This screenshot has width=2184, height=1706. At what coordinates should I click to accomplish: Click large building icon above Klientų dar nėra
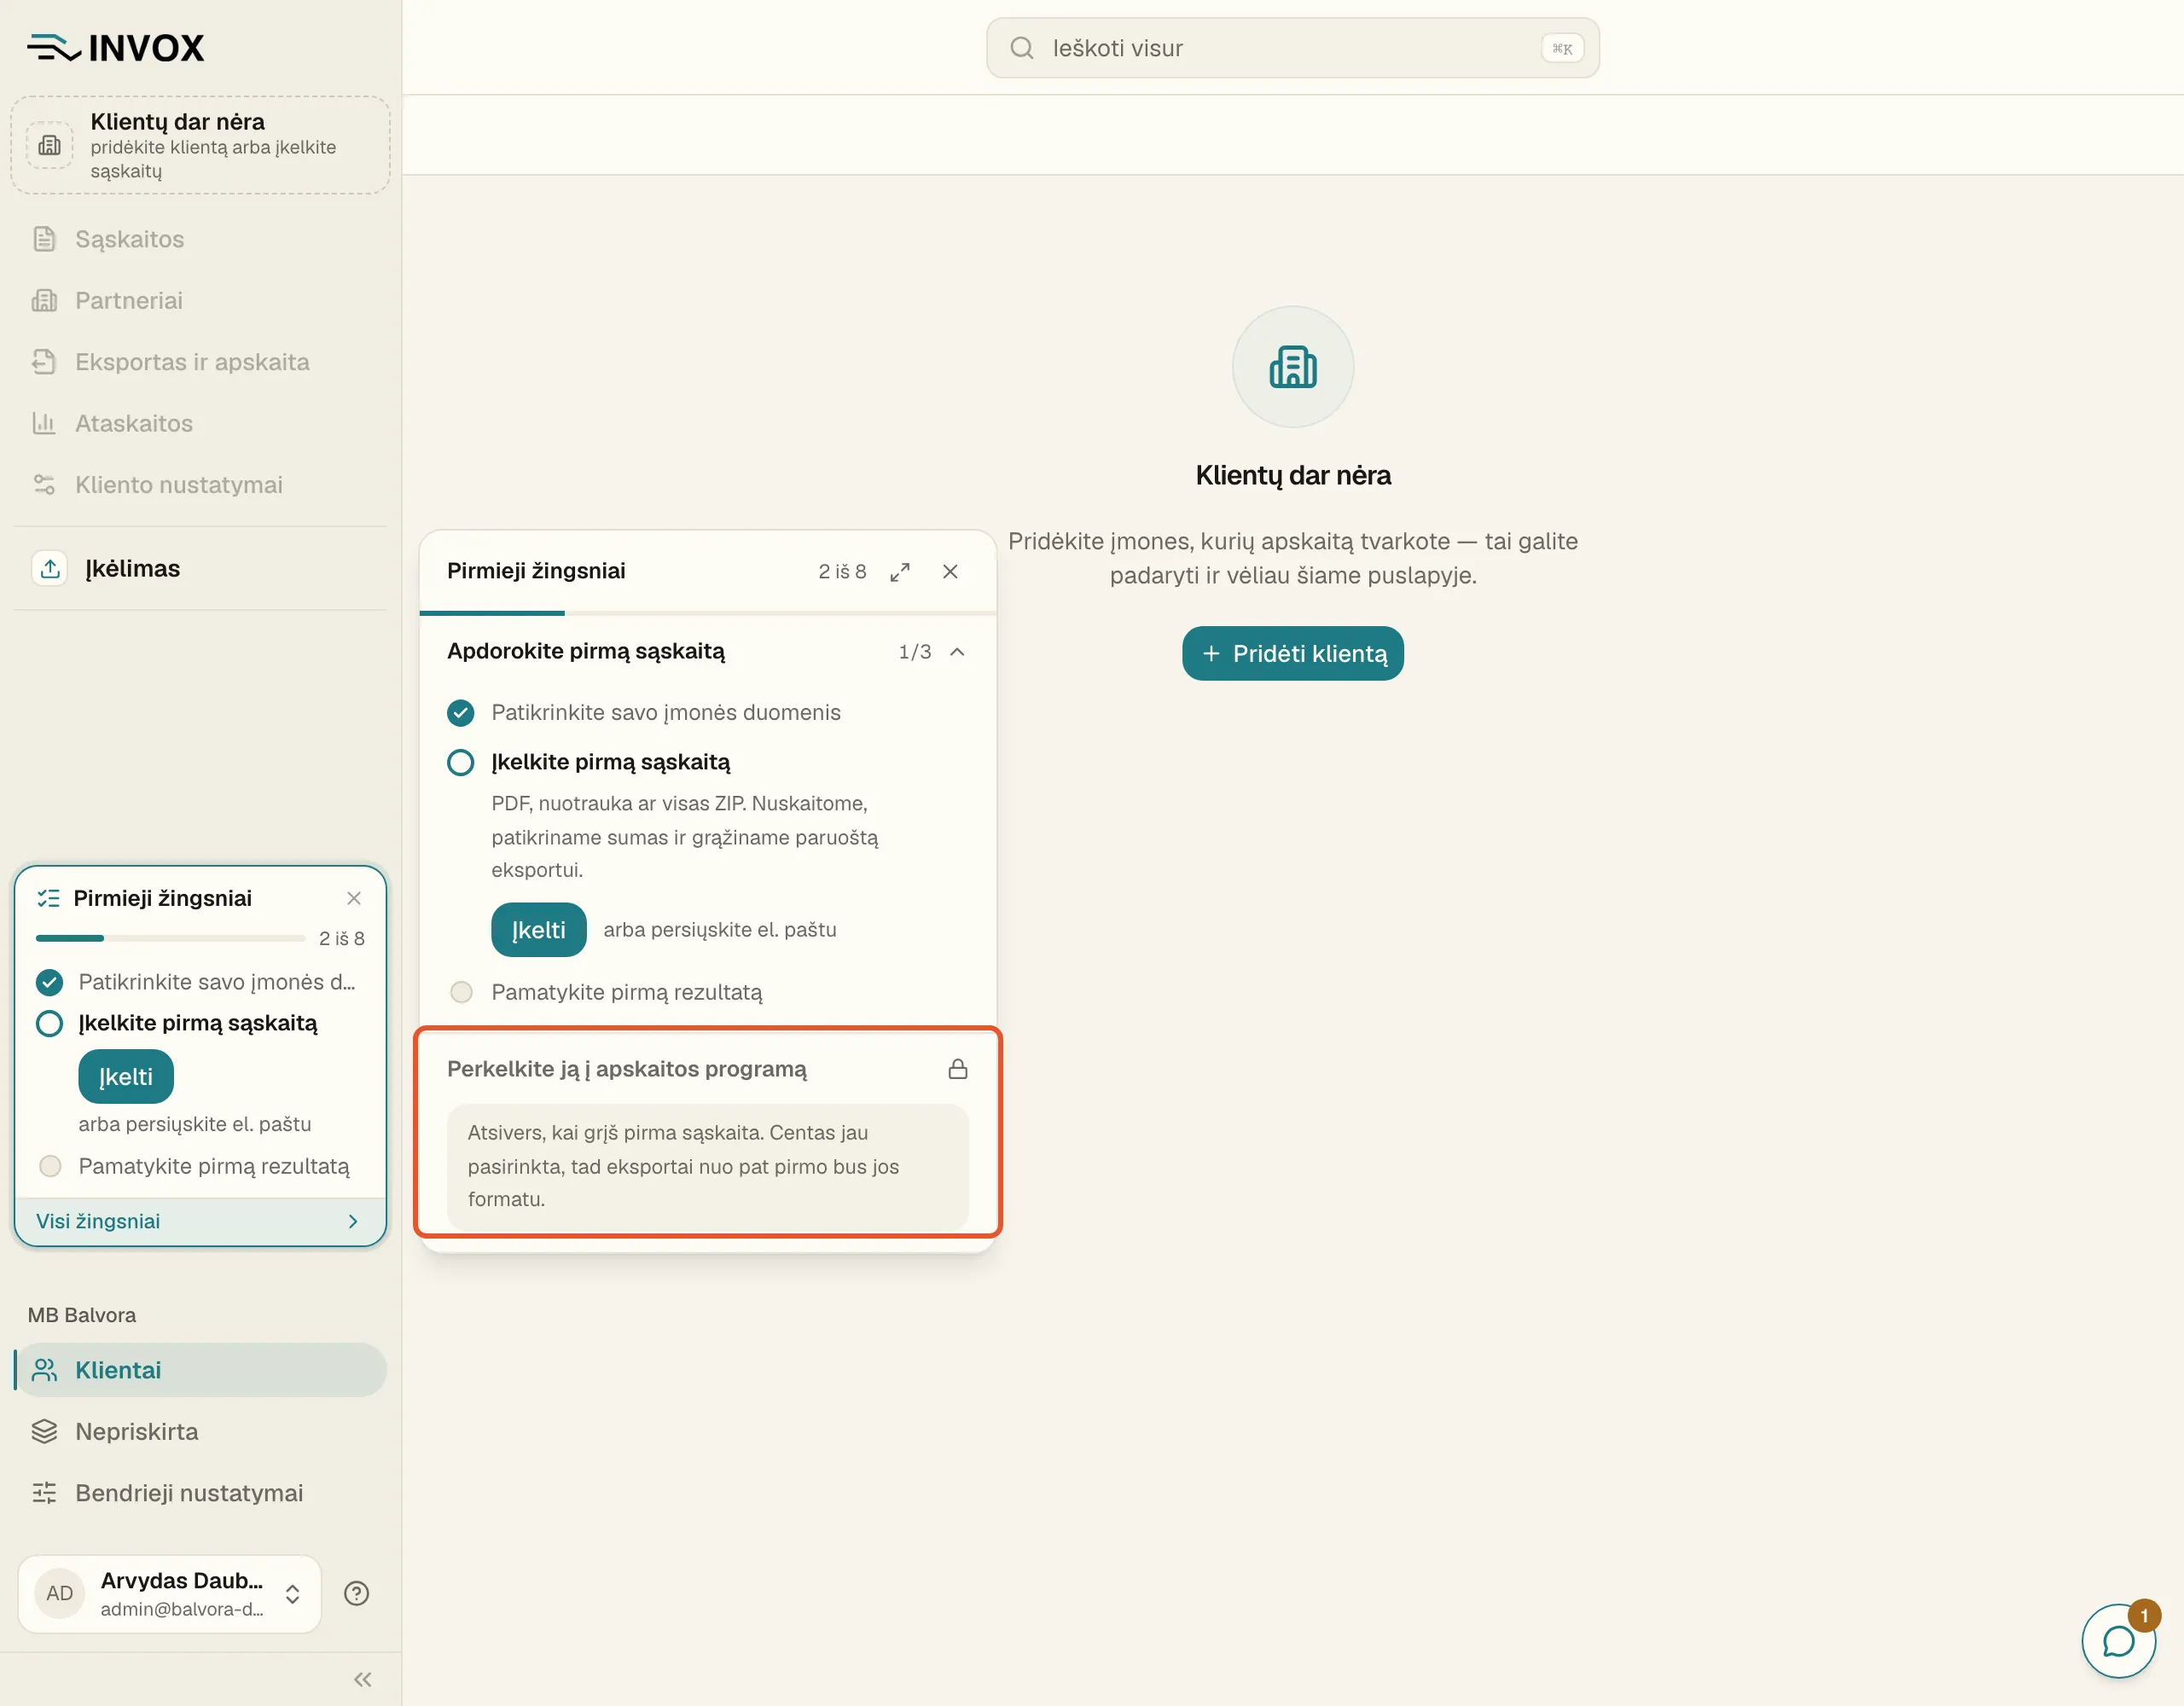(x=1293, y=367)
